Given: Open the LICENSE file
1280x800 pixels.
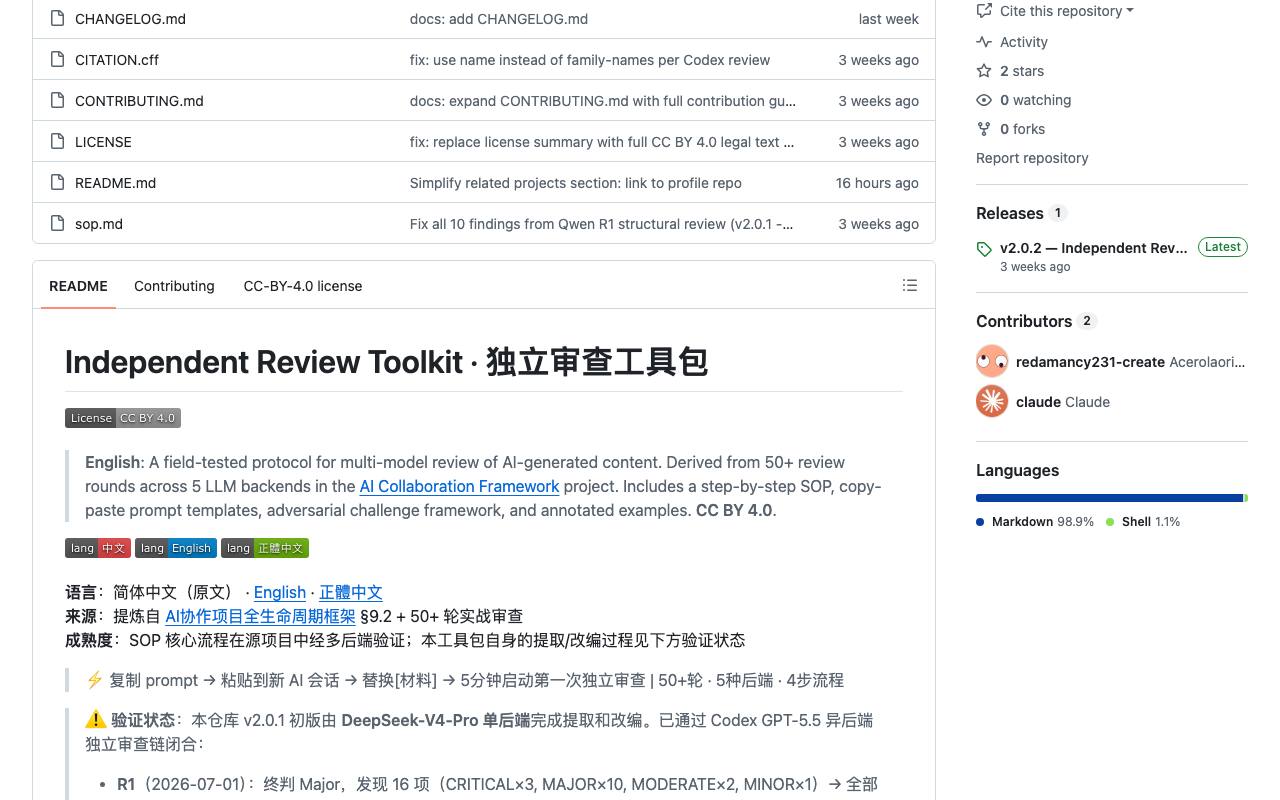Looking at the screenshot, I should 103,142.
